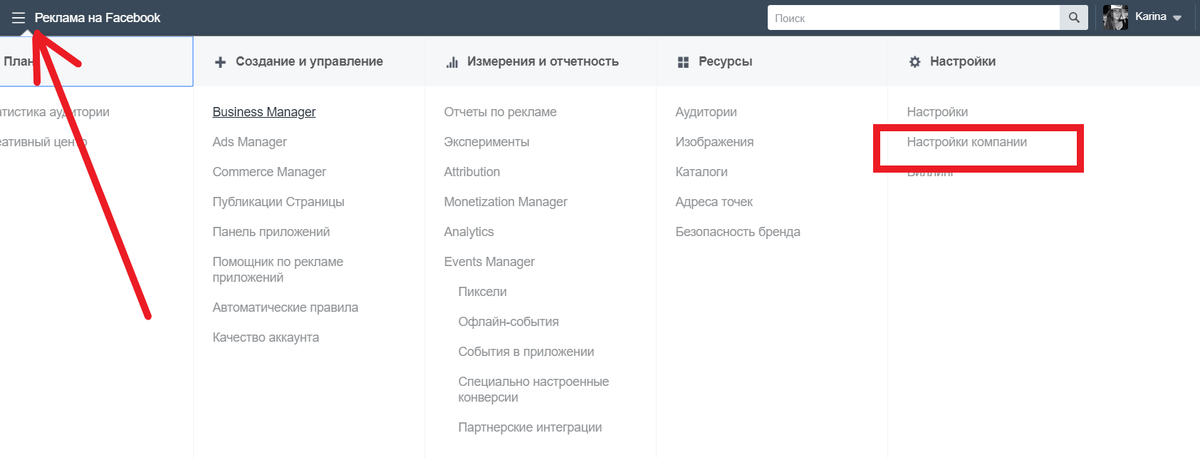
Task: Open Аудитории under Ресурсы
Action: [706, 112]
